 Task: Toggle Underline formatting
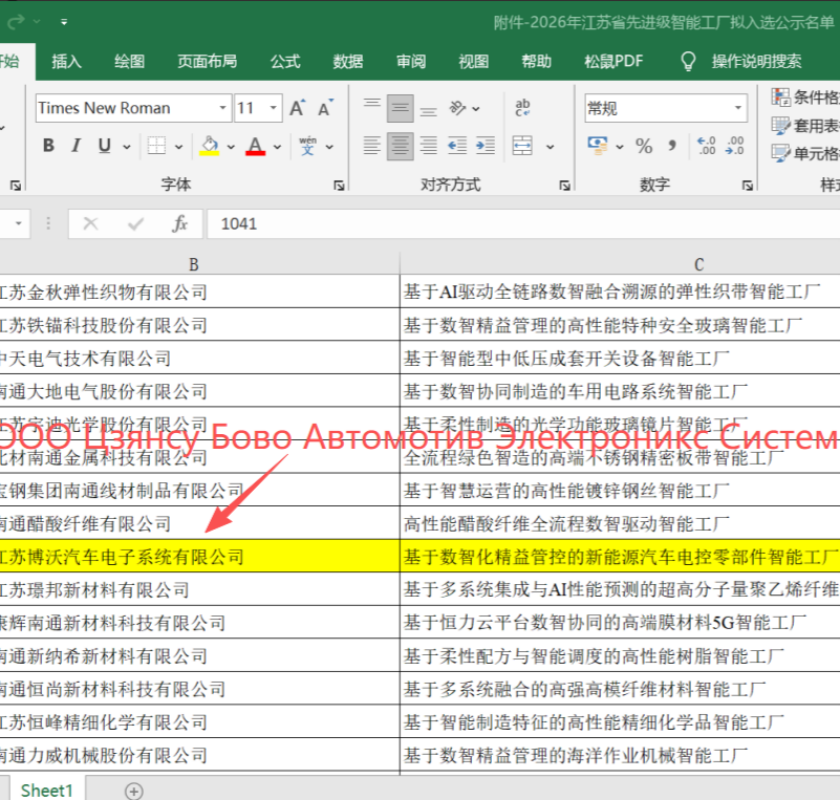click(104, 146)
